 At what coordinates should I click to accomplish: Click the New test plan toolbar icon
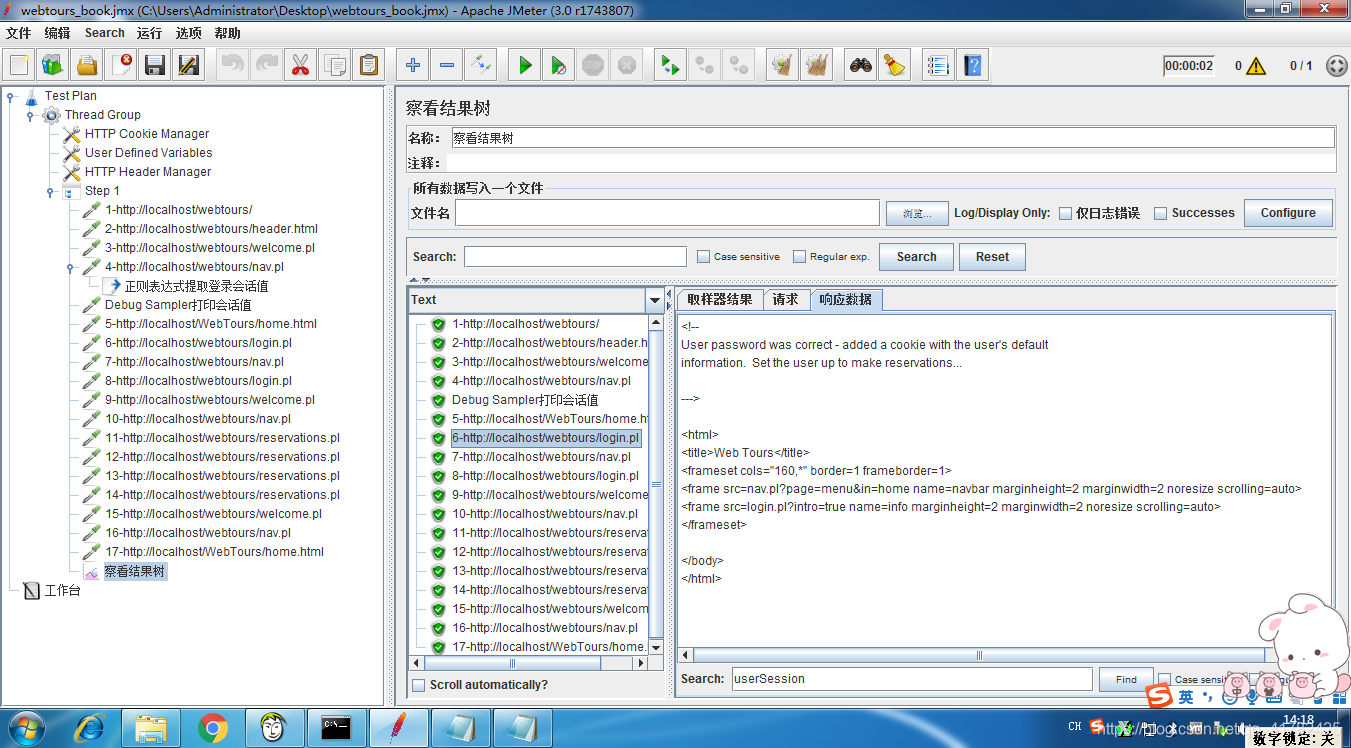pyautogui.click(x=19, y=66)
